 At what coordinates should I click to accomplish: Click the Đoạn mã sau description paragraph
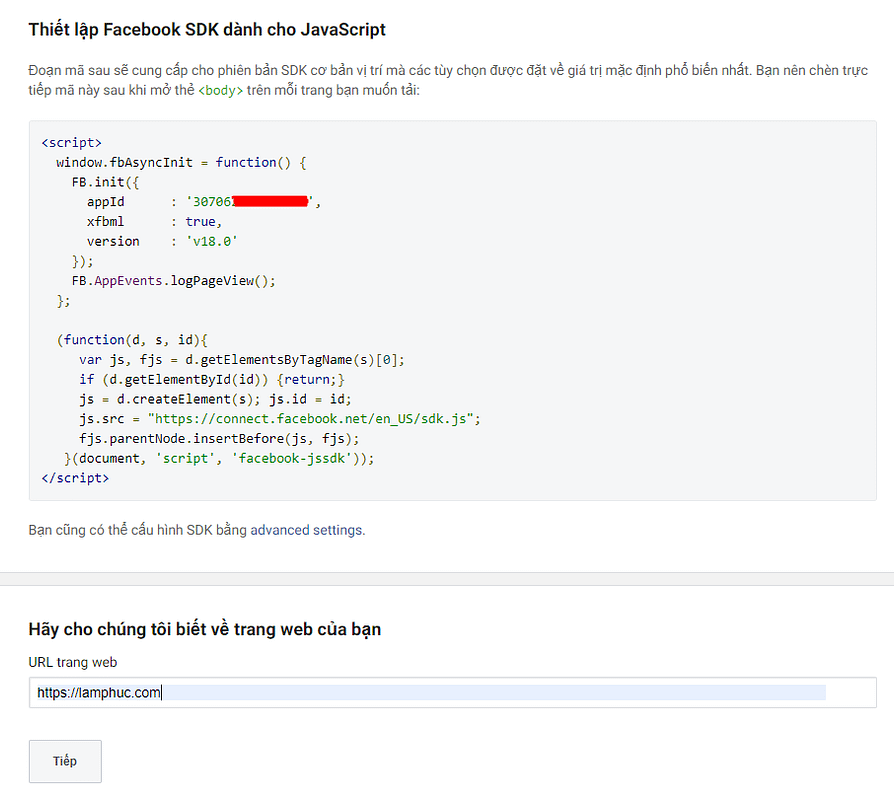pos(448,80)
